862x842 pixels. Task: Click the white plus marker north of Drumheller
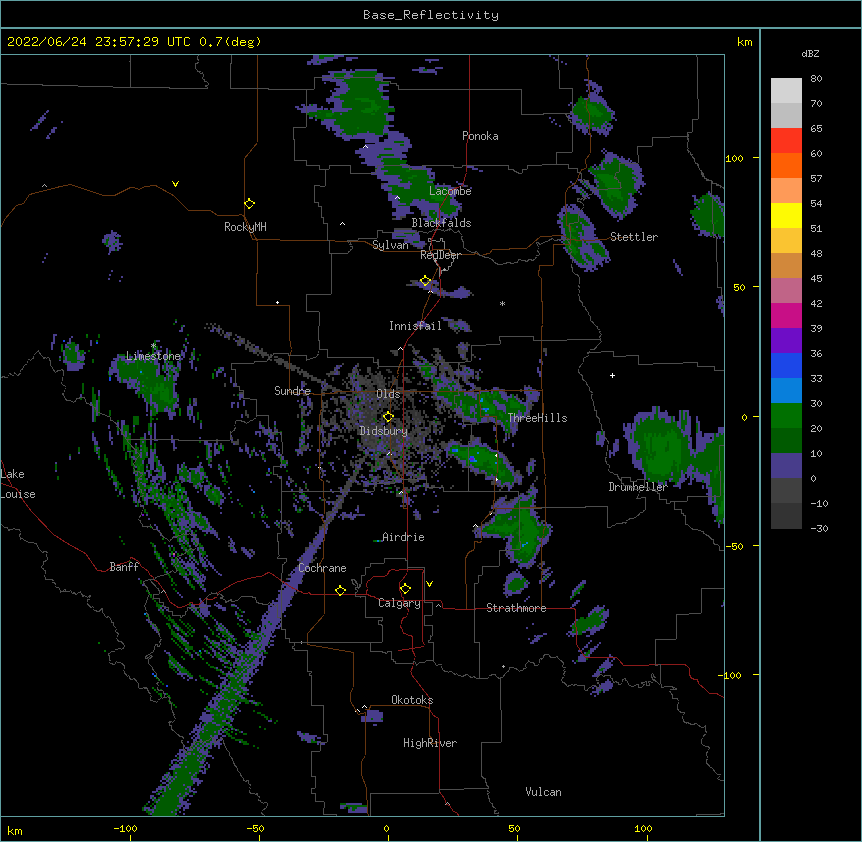click(612, 375)
